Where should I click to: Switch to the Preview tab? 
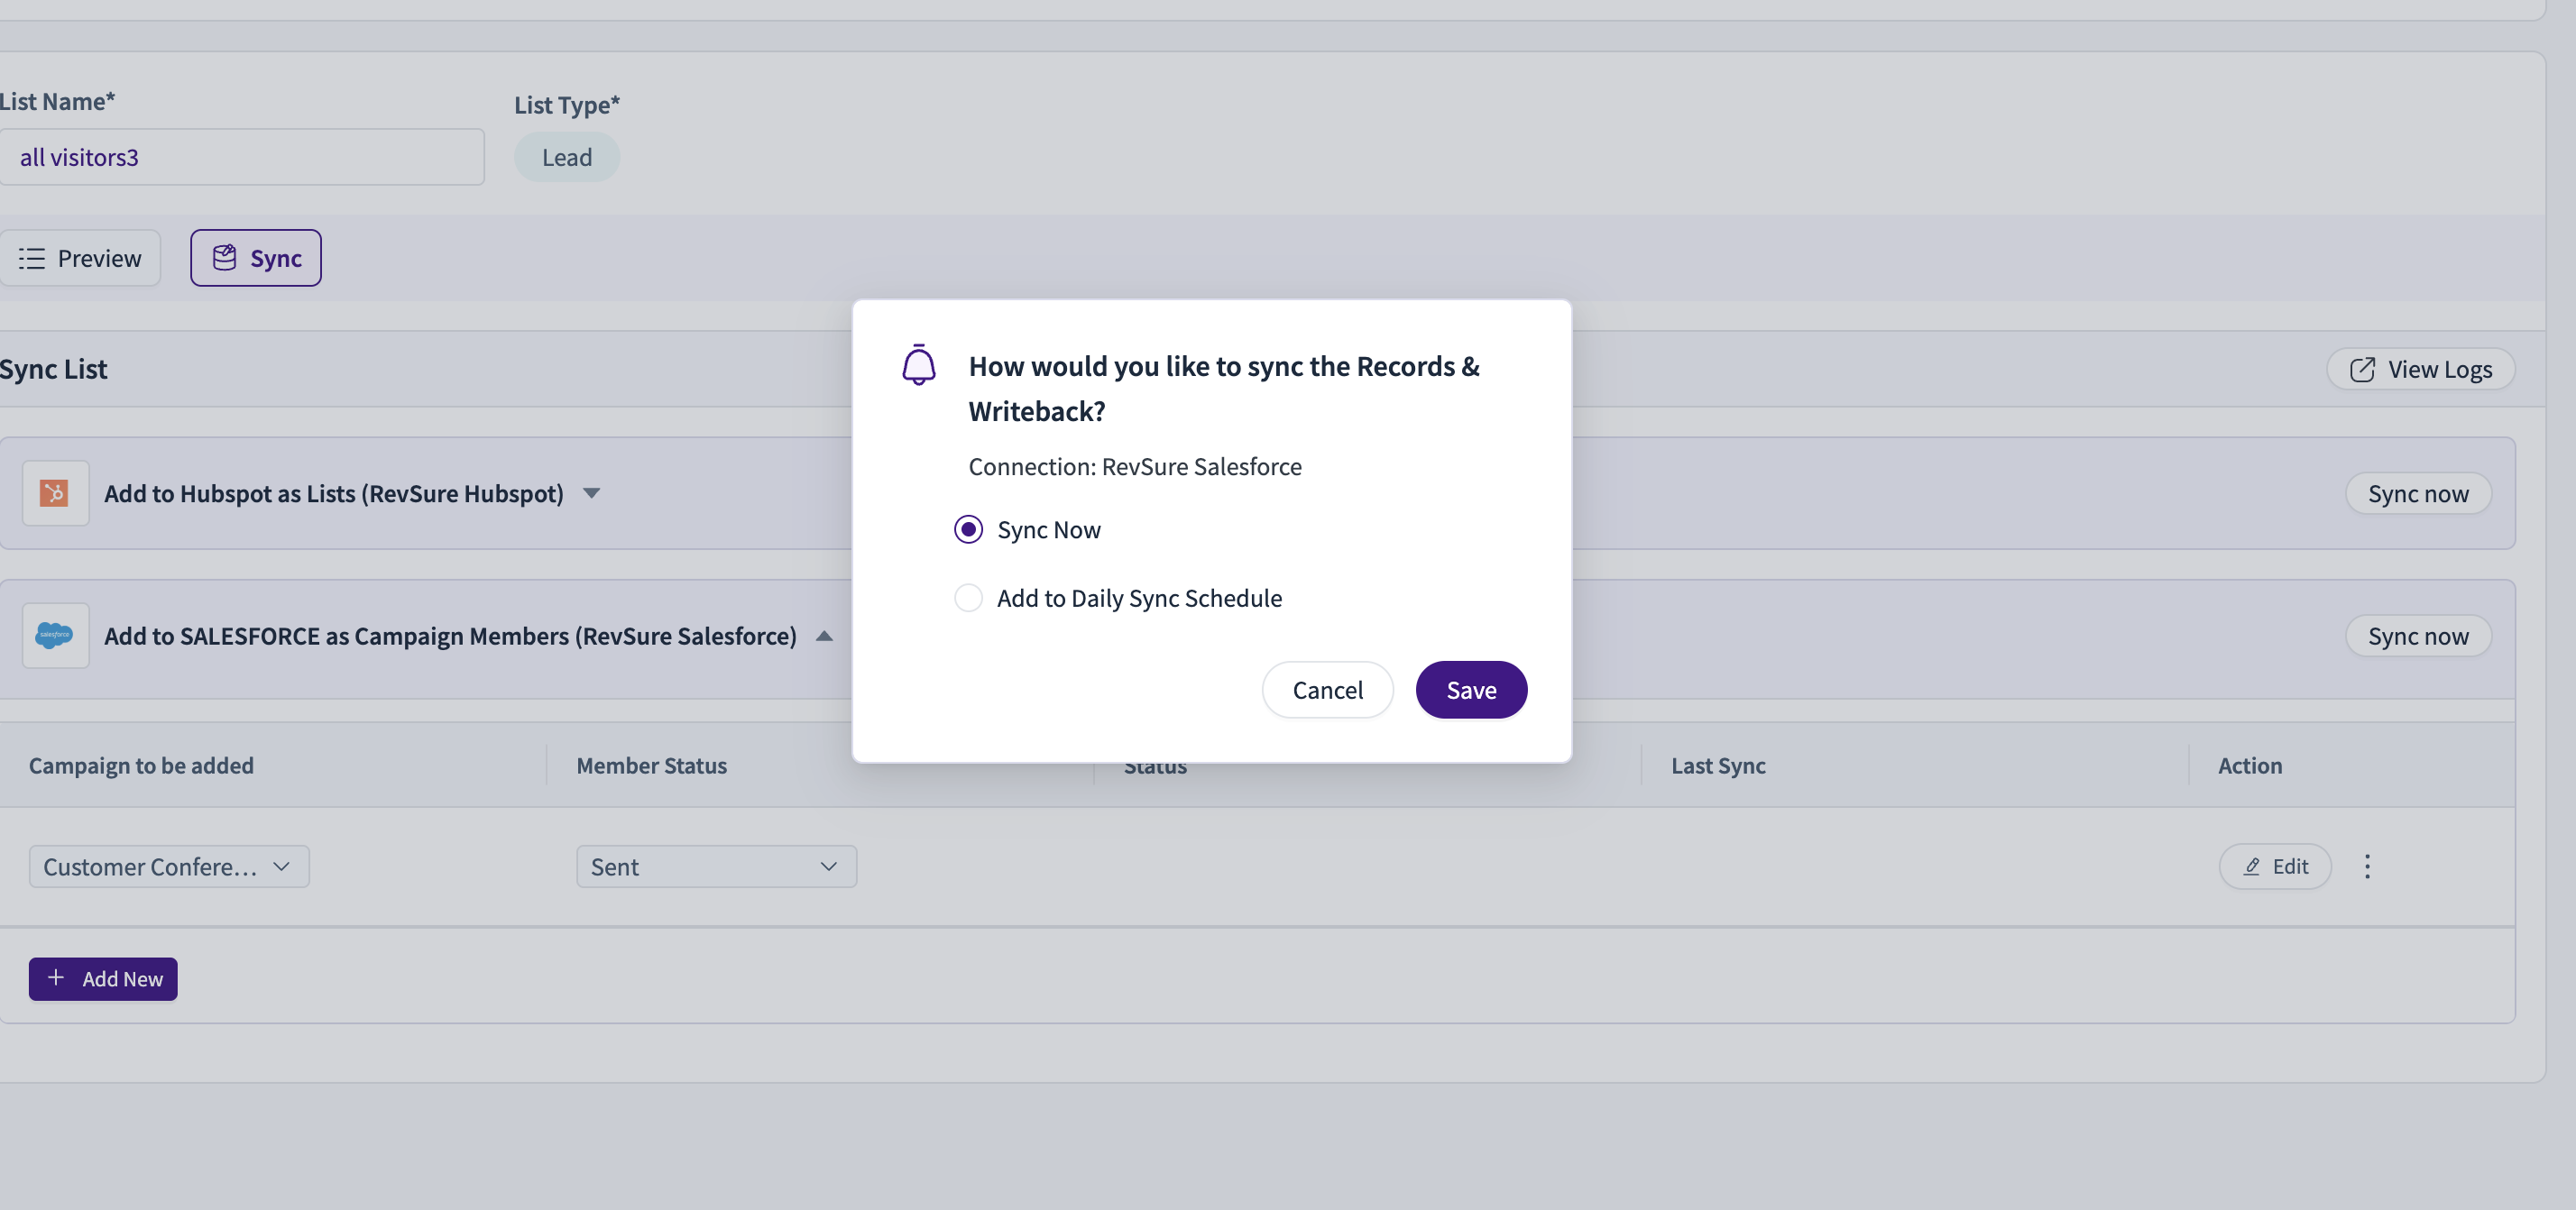[80, 258]
